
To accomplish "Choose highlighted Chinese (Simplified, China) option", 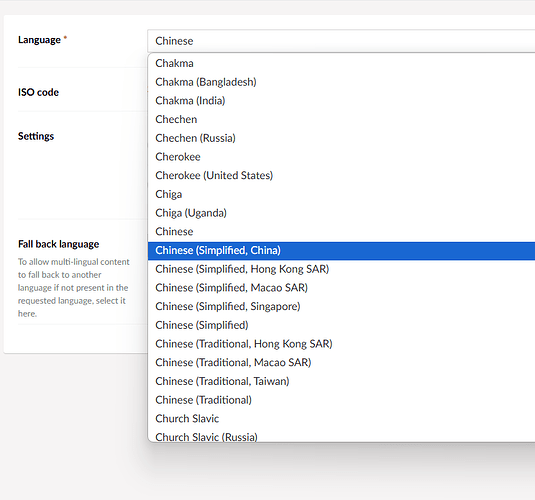I will point(341,251).
